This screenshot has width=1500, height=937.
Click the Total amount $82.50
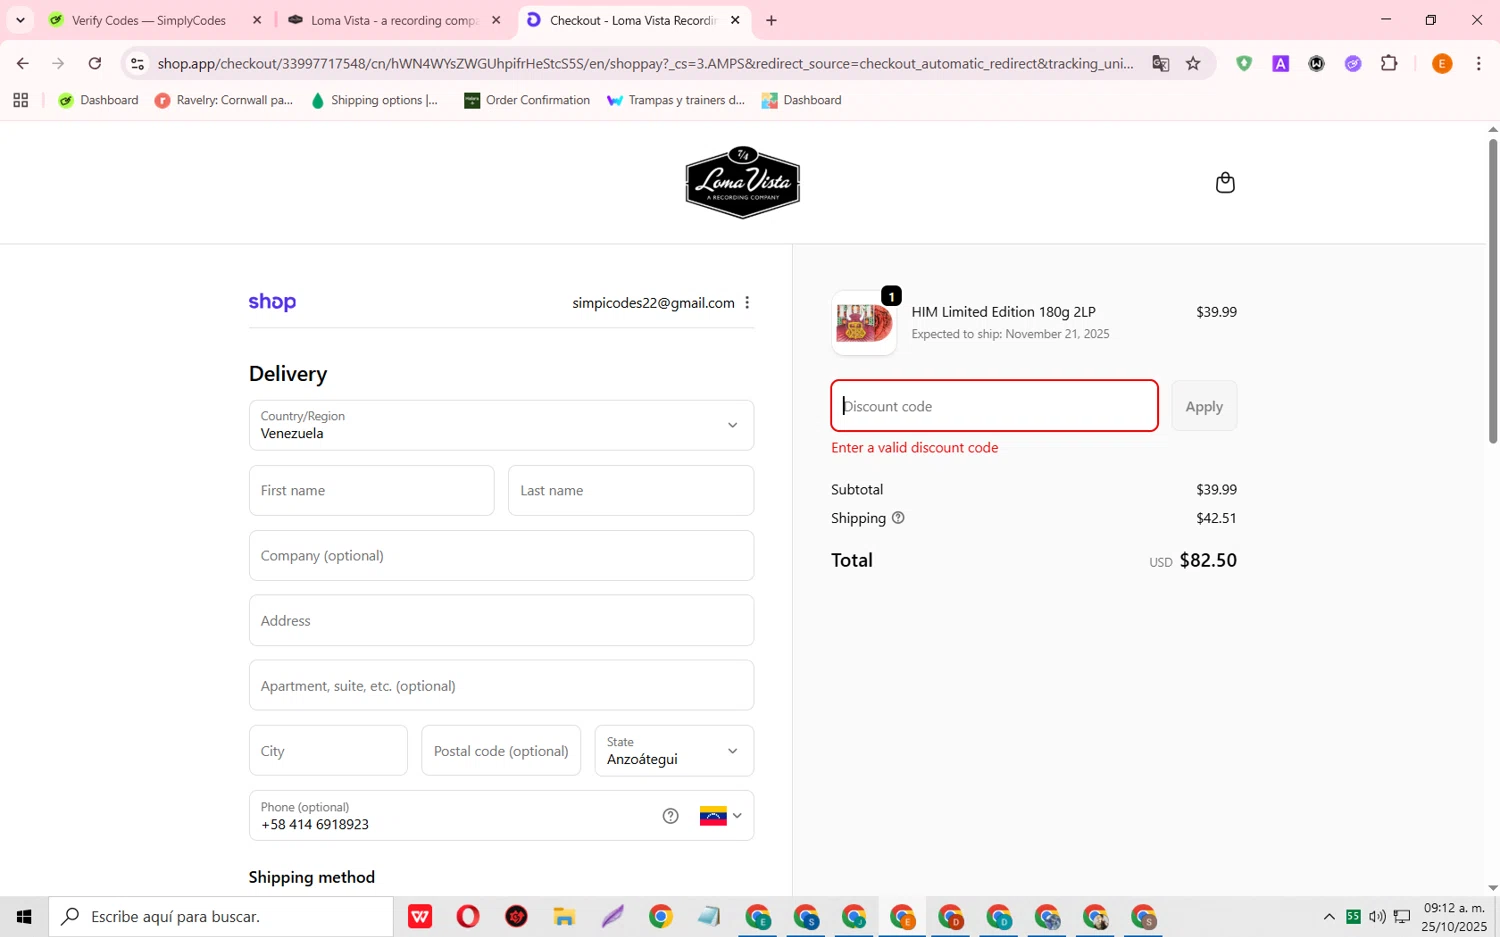coord(1208,560)
